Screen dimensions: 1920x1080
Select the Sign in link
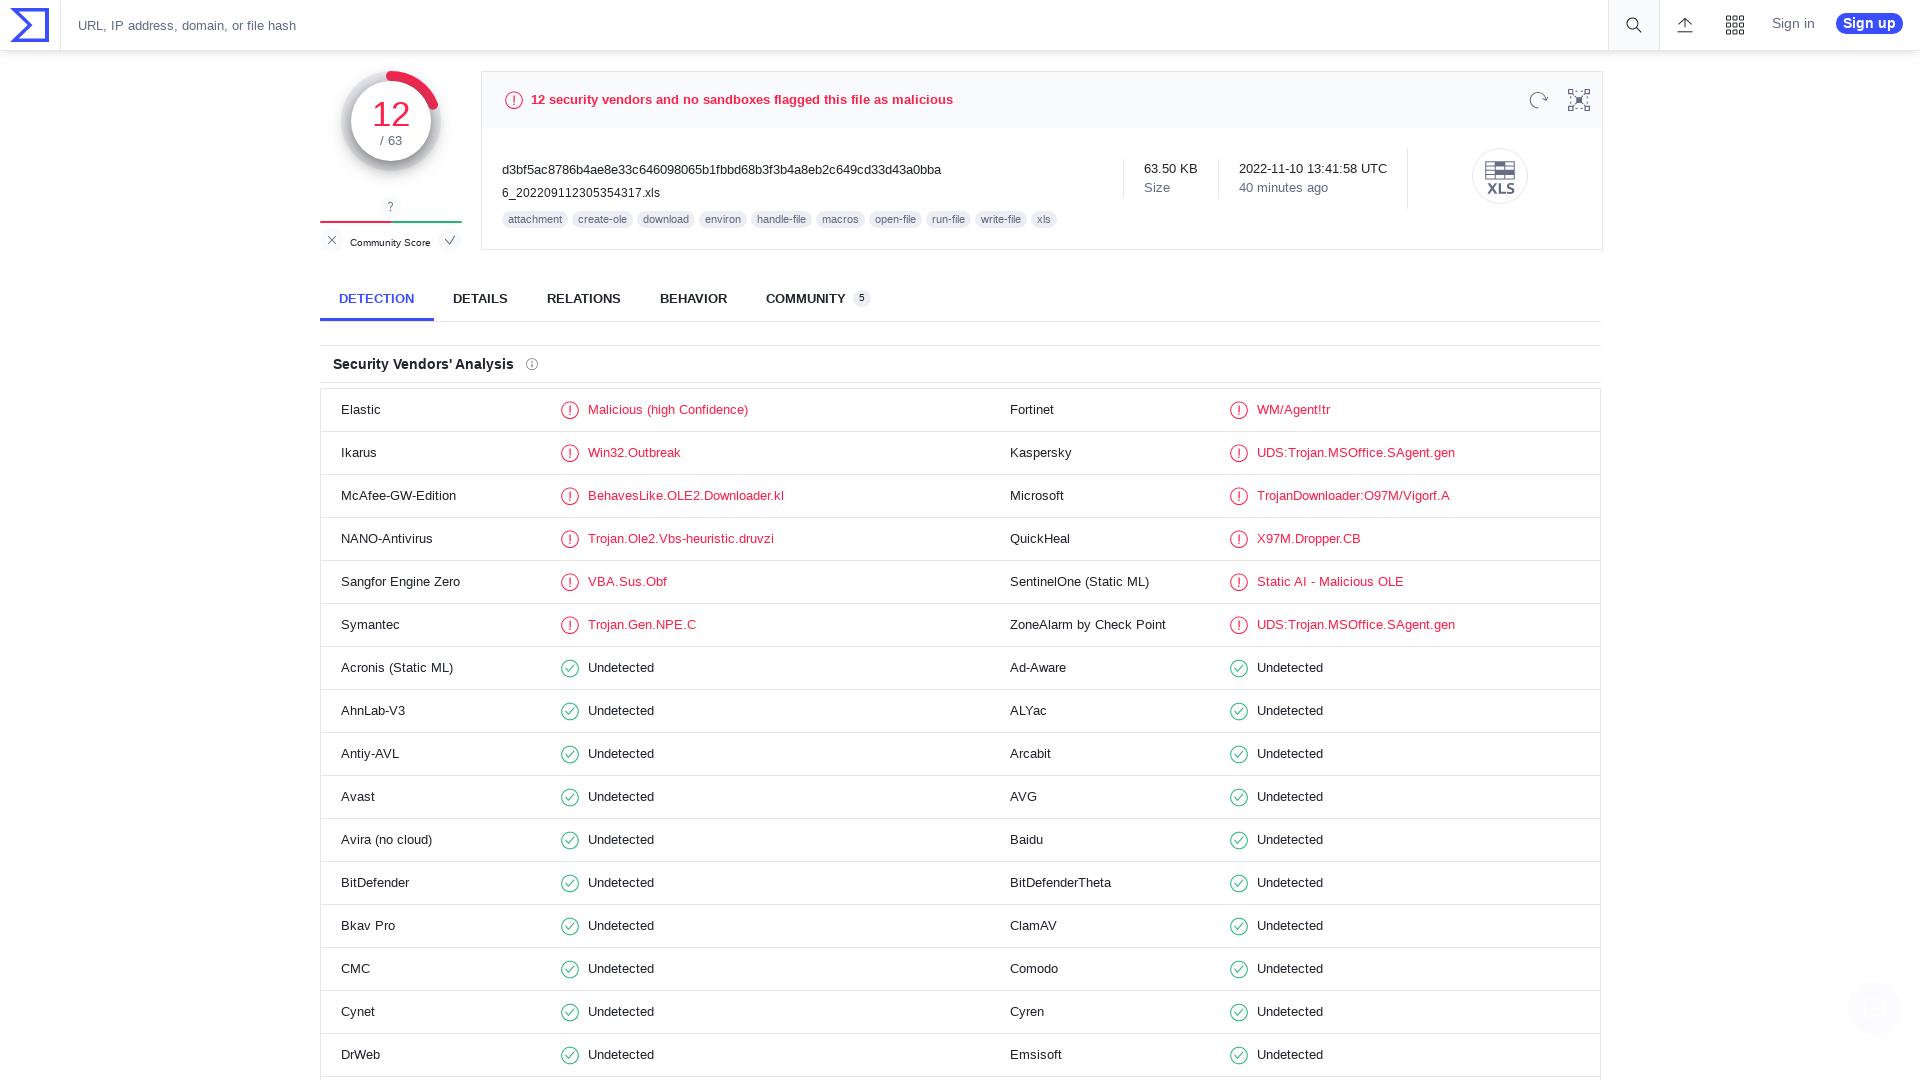[1792, 23]
